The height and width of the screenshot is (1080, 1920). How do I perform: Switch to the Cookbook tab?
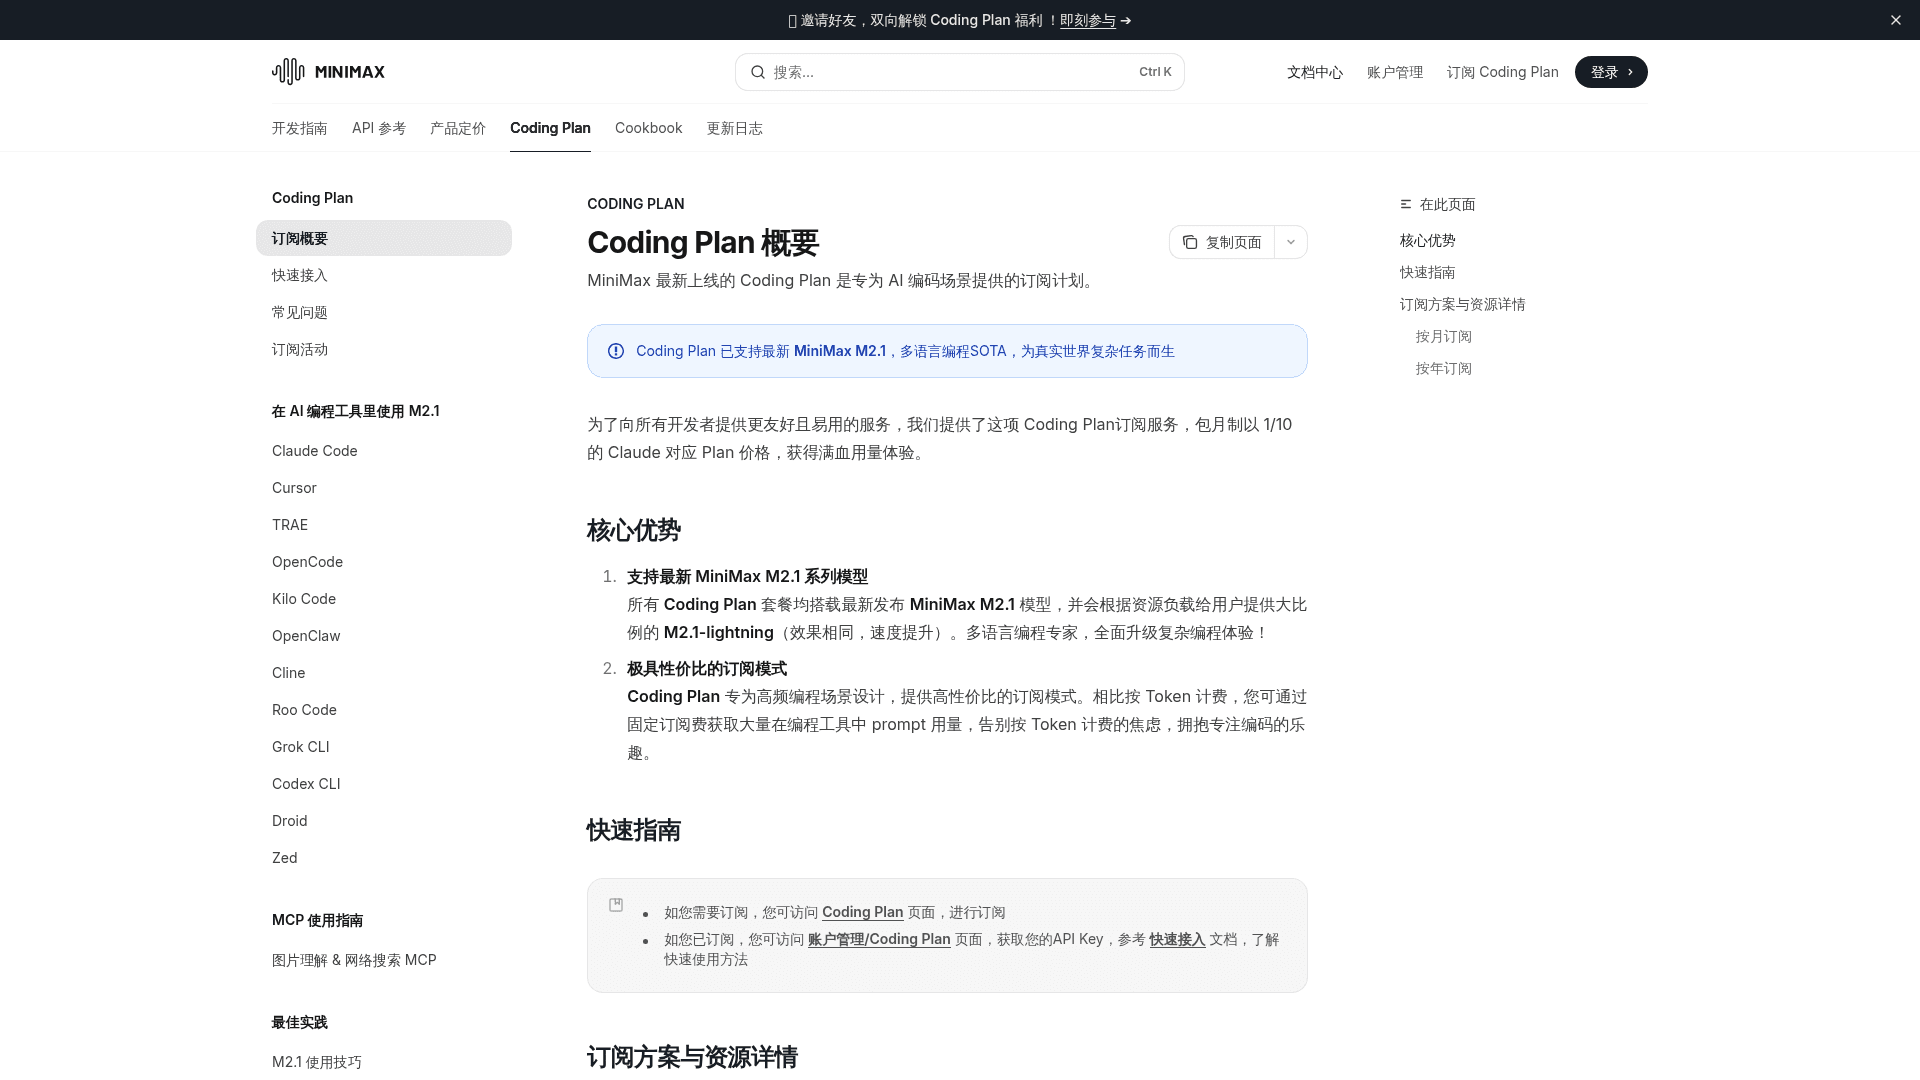pyautogui.click(x=648, y=128)
